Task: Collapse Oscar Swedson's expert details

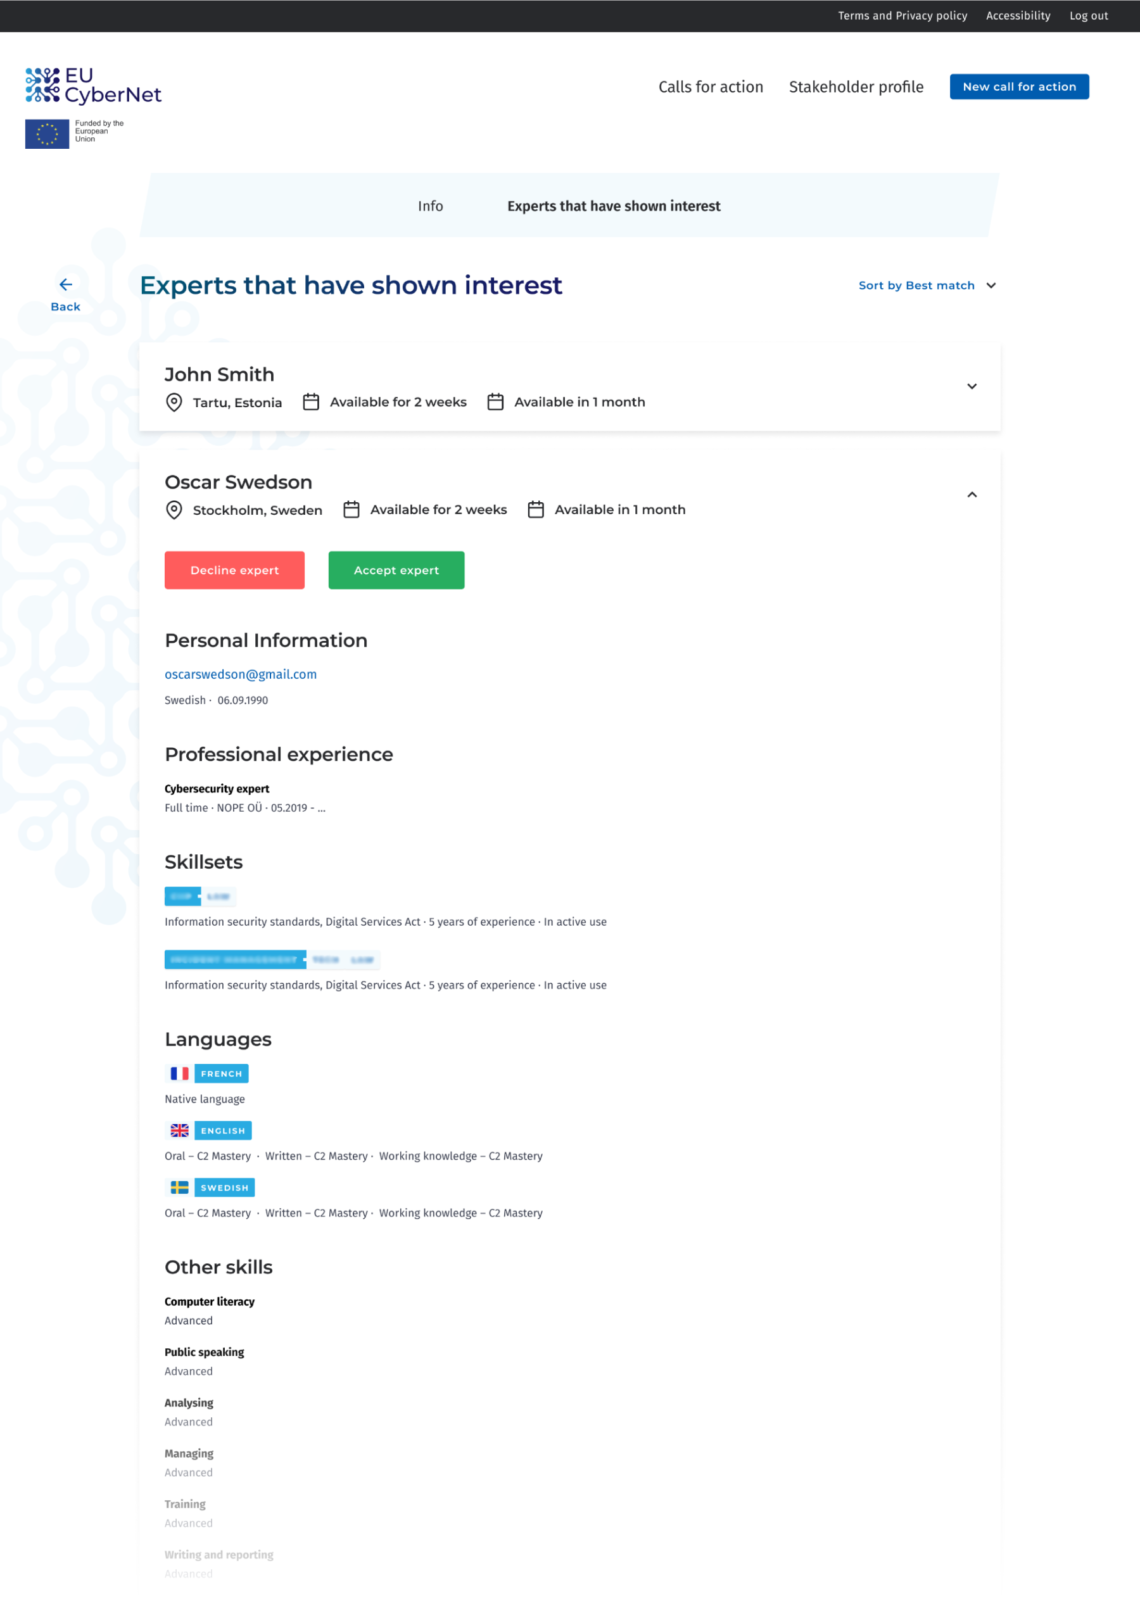Action: tap(971, 495)
